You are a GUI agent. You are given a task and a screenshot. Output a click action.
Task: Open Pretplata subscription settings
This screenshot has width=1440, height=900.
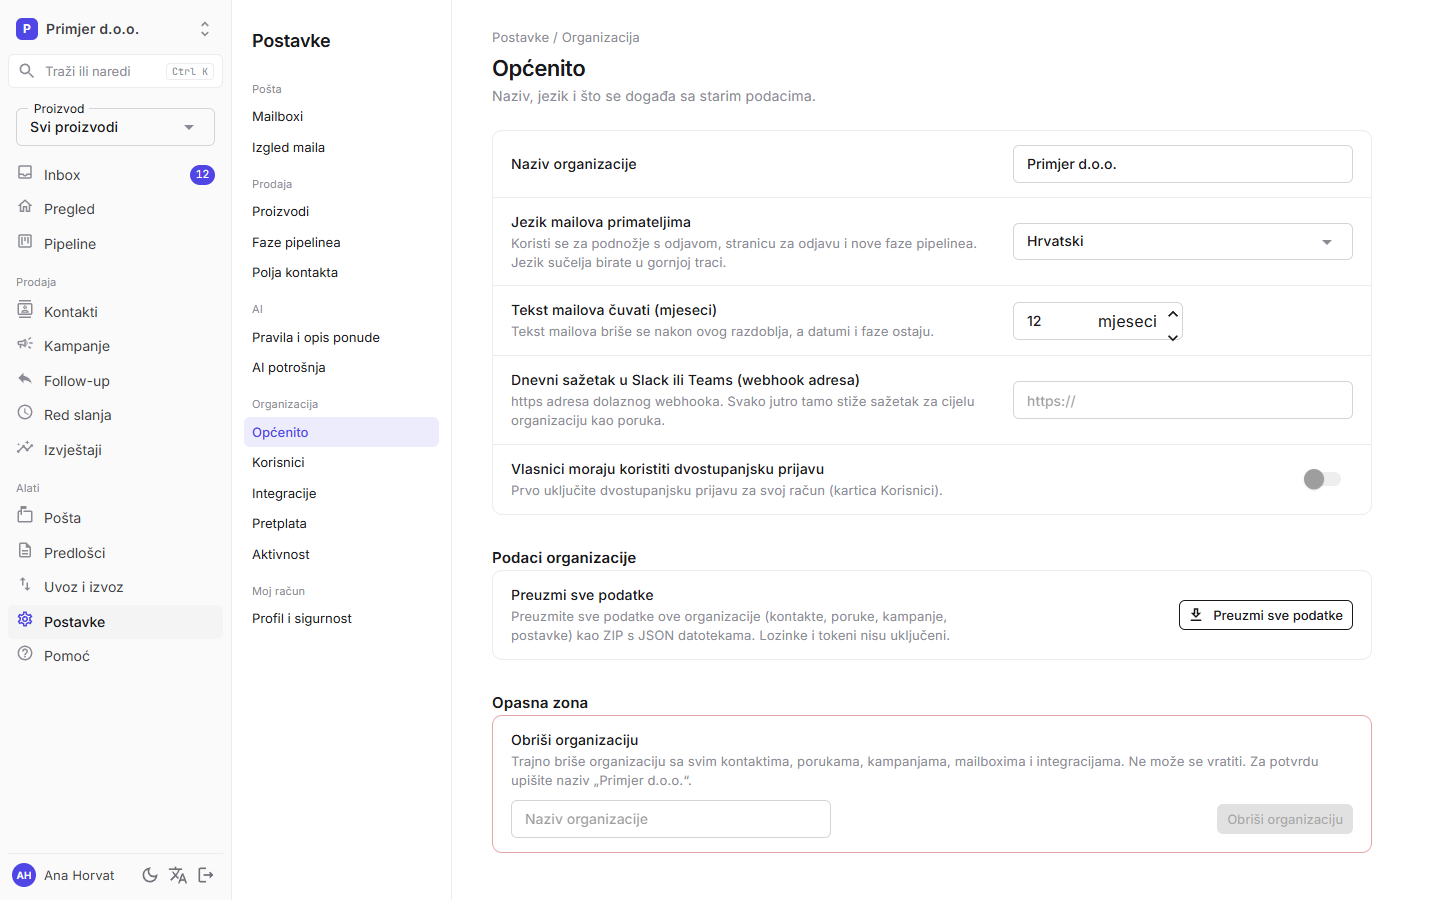pos(341,523)
